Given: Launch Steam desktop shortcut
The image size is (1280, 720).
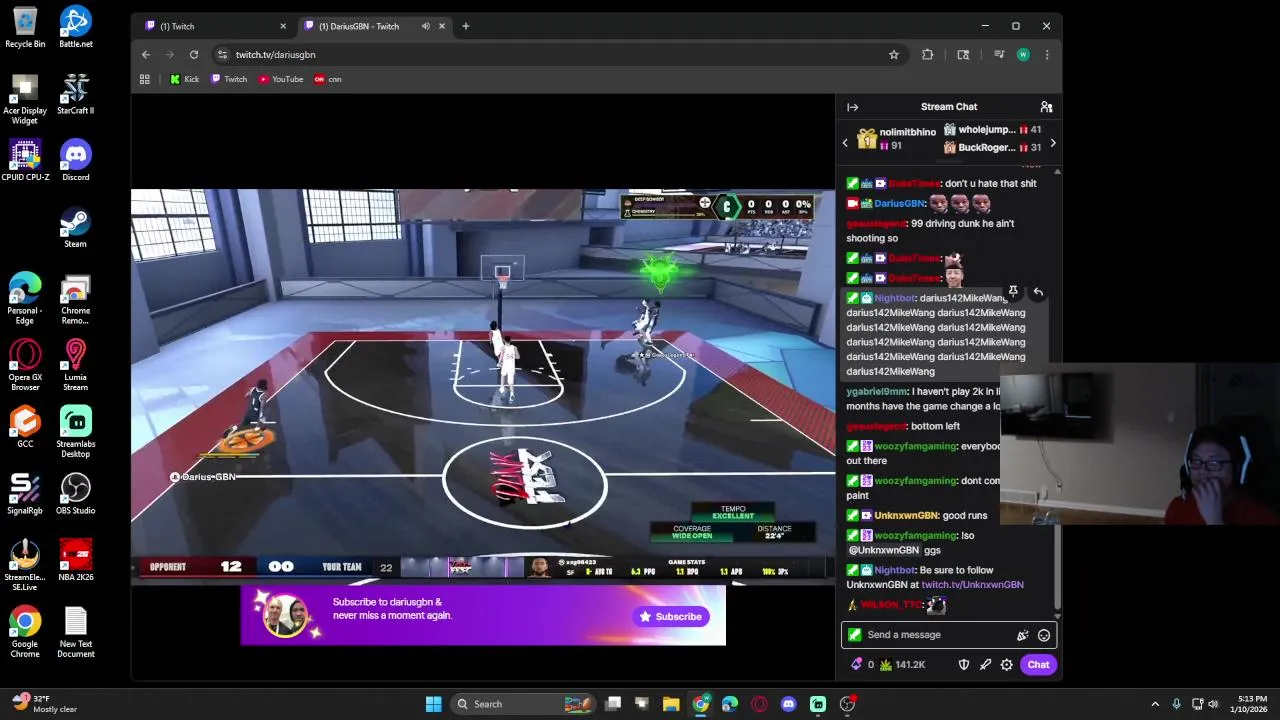Looking at the screenshot, I should tap(76, 227).
